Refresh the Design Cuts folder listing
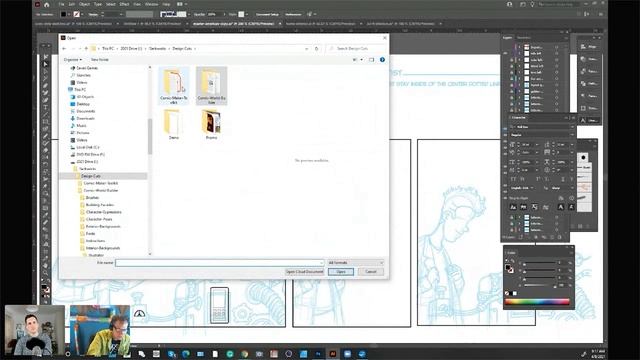 316,49
